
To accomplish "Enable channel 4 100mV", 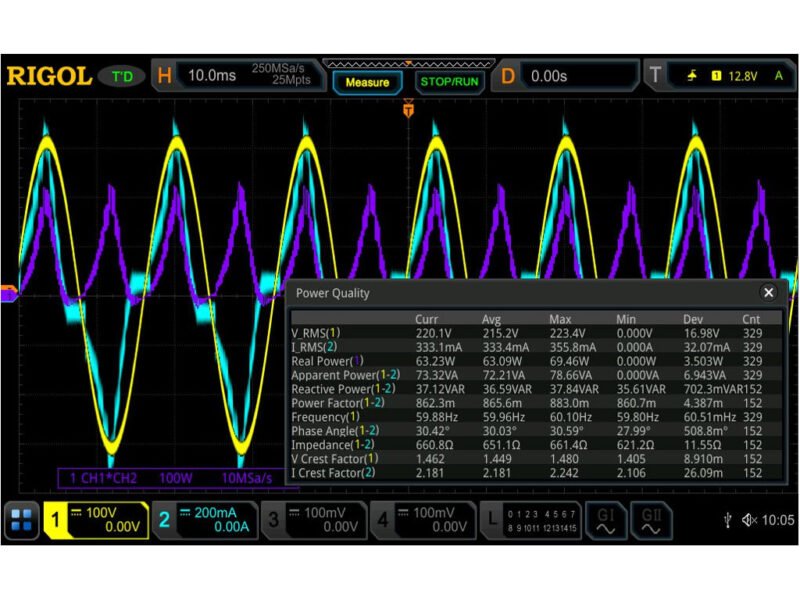I will pyautogui.click(x=423, y=520).
